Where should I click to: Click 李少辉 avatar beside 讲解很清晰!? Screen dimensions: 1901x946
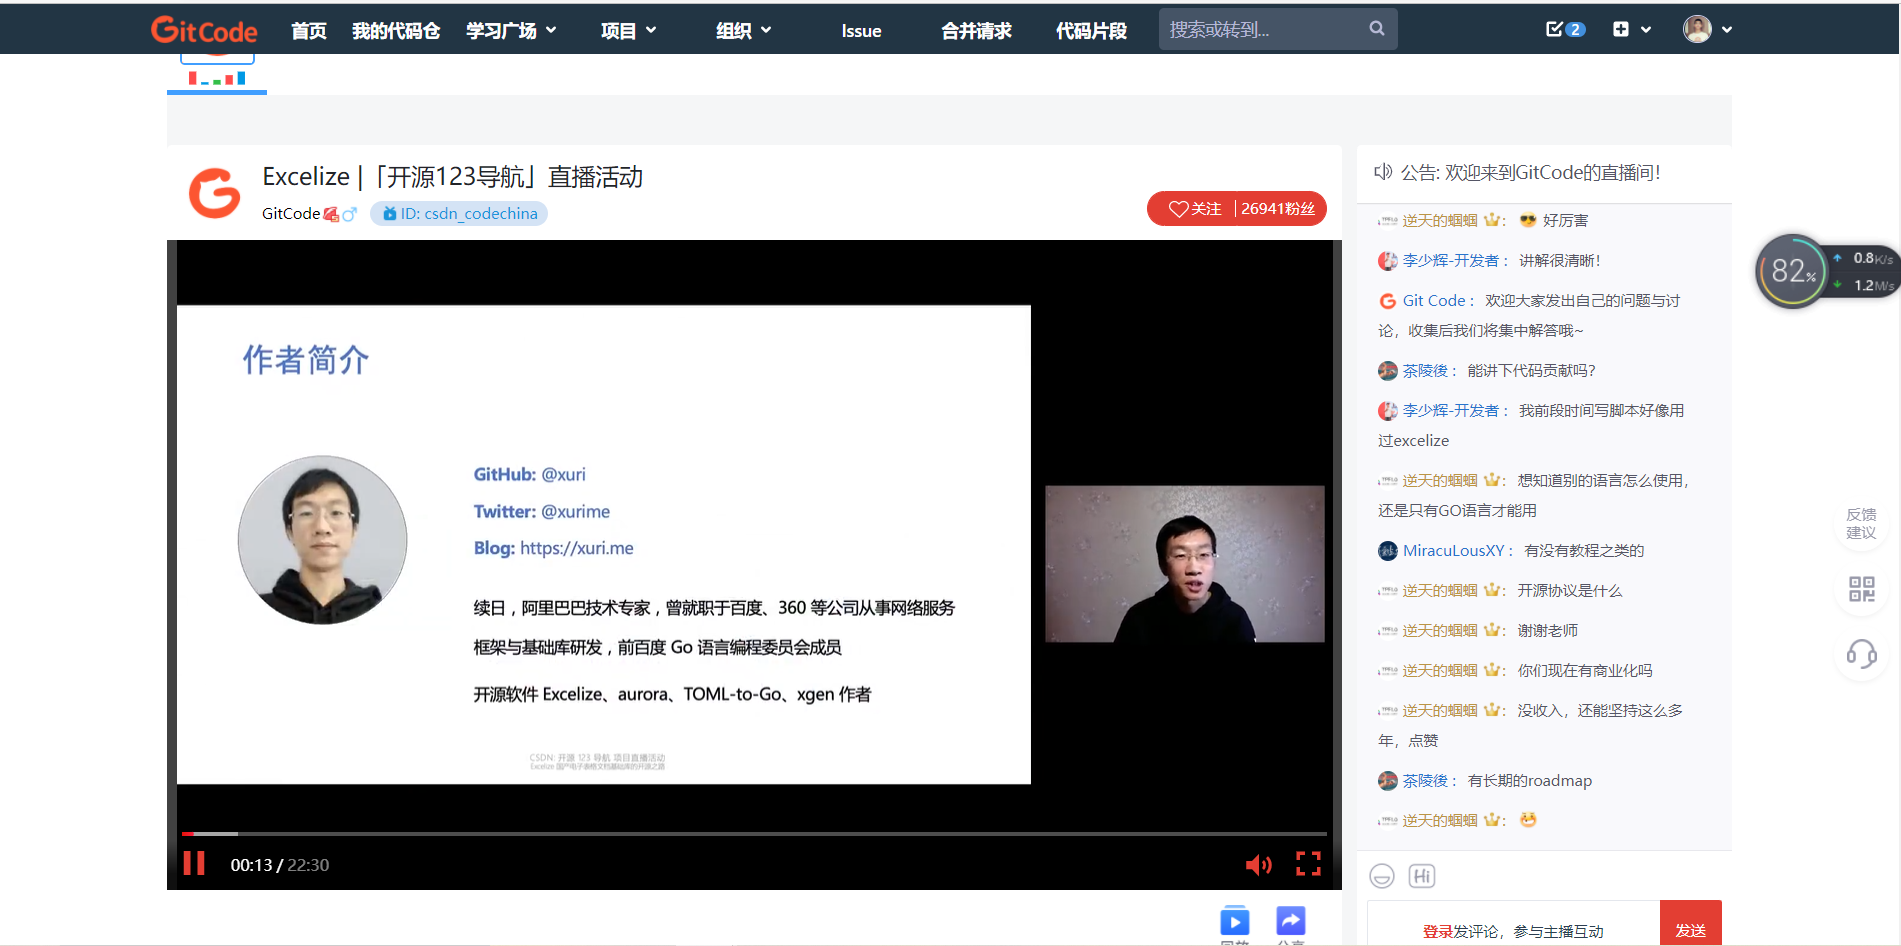point(1388,261)
